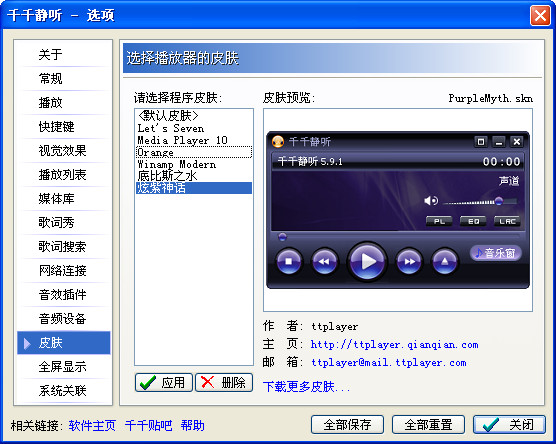Click the stop button in skin preview
556x444 pixels.
click(289, 262)
